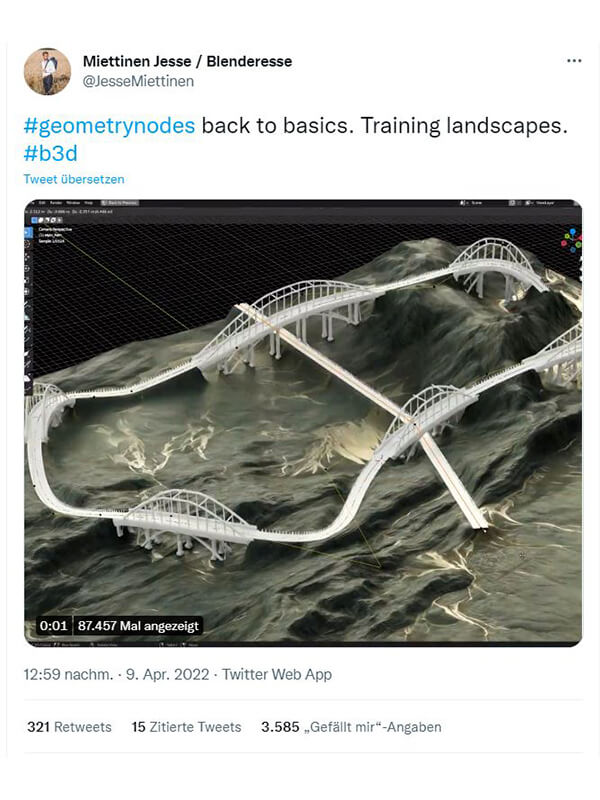Image resolution: width=600 pixels, height=800 pixels.
Task: Open Blender's Render menu
Action: click(x=56, y=203)
